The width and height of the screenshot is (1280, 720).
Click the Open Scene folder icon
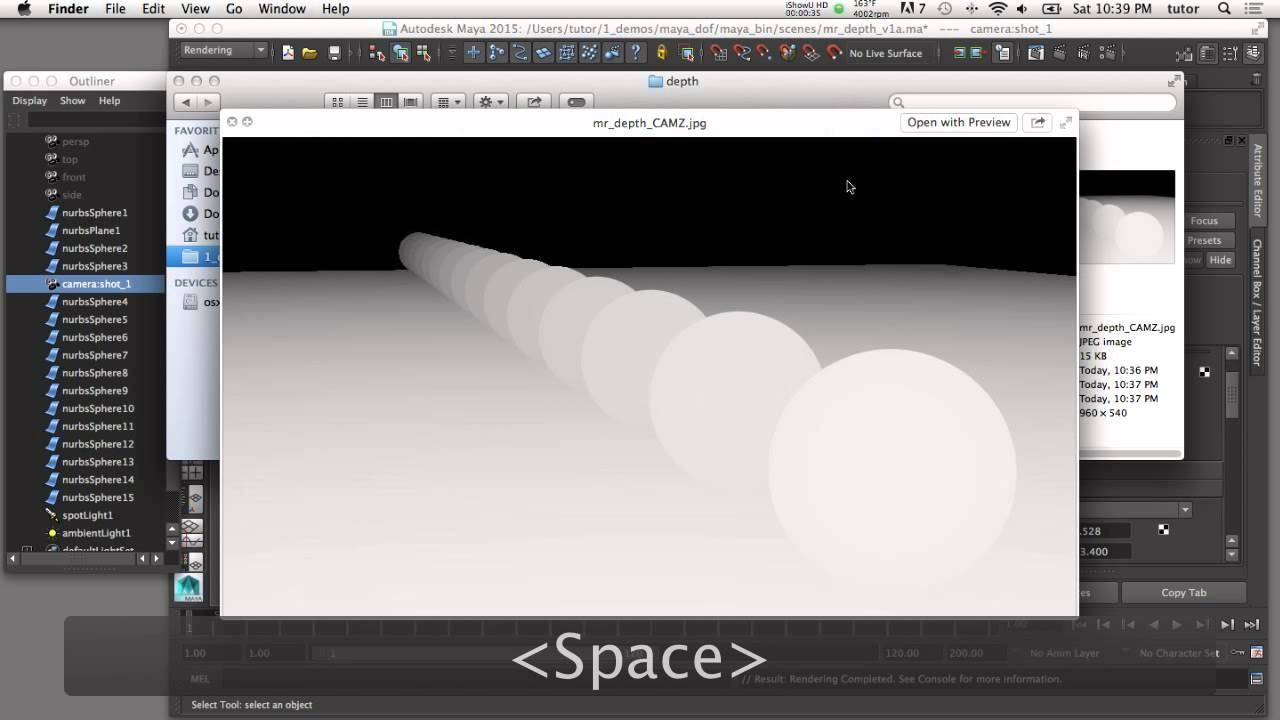click(x=310, y=53)
